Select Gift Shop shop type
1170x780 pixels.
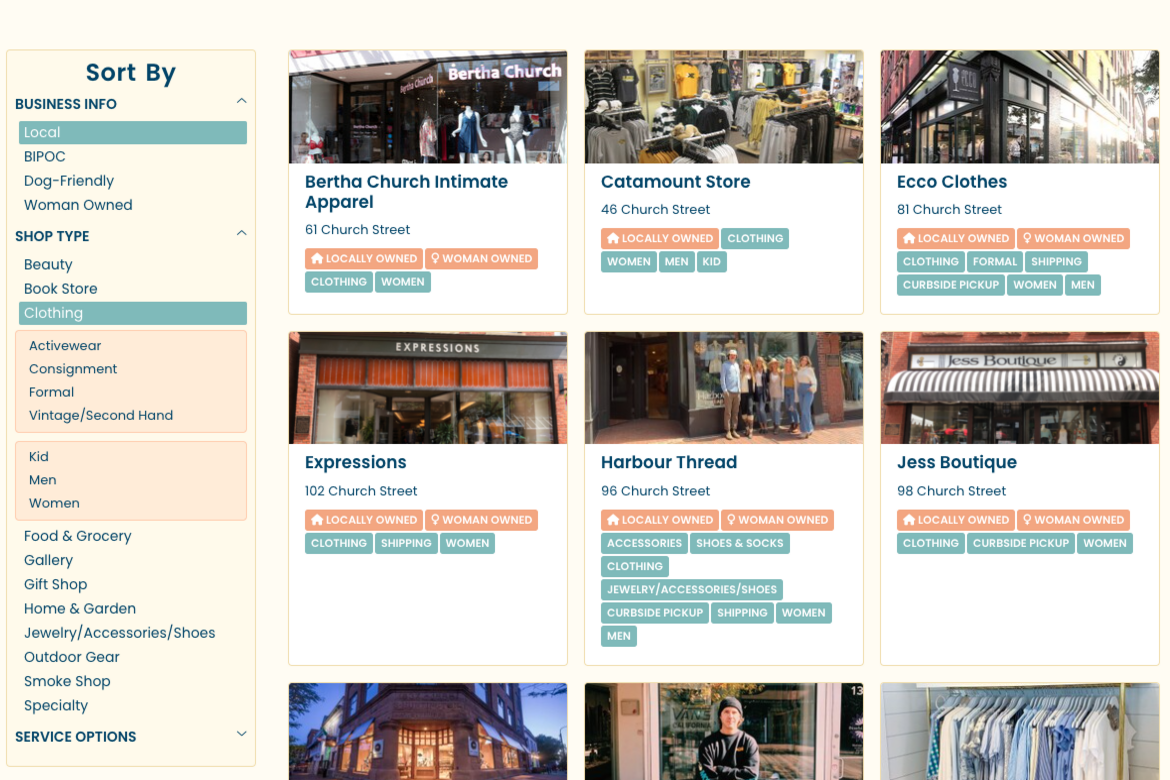(55, 584)
